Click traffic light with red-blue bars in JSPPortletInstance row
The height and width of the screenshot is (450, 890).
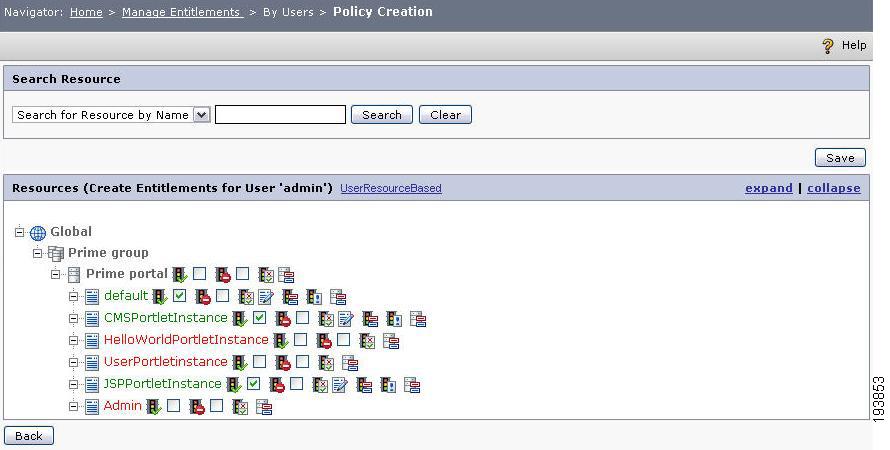(x=364, y=385)
